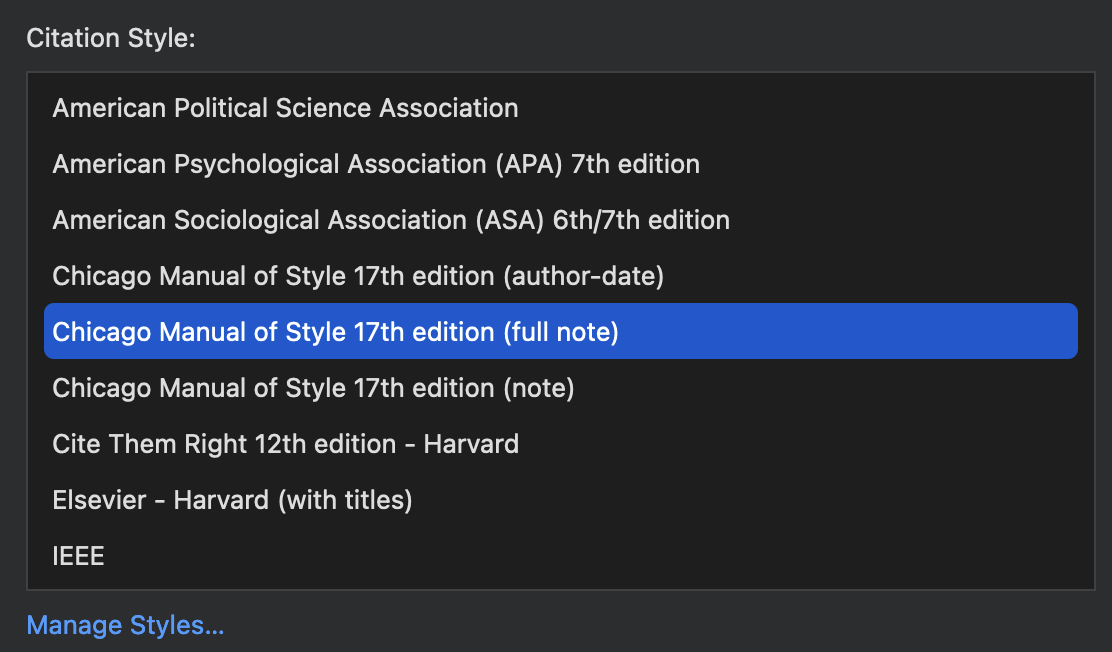Choose Cite Them Right 12th edition Harvard
This screenshot has height=652, width=1112.
(285, 444)
